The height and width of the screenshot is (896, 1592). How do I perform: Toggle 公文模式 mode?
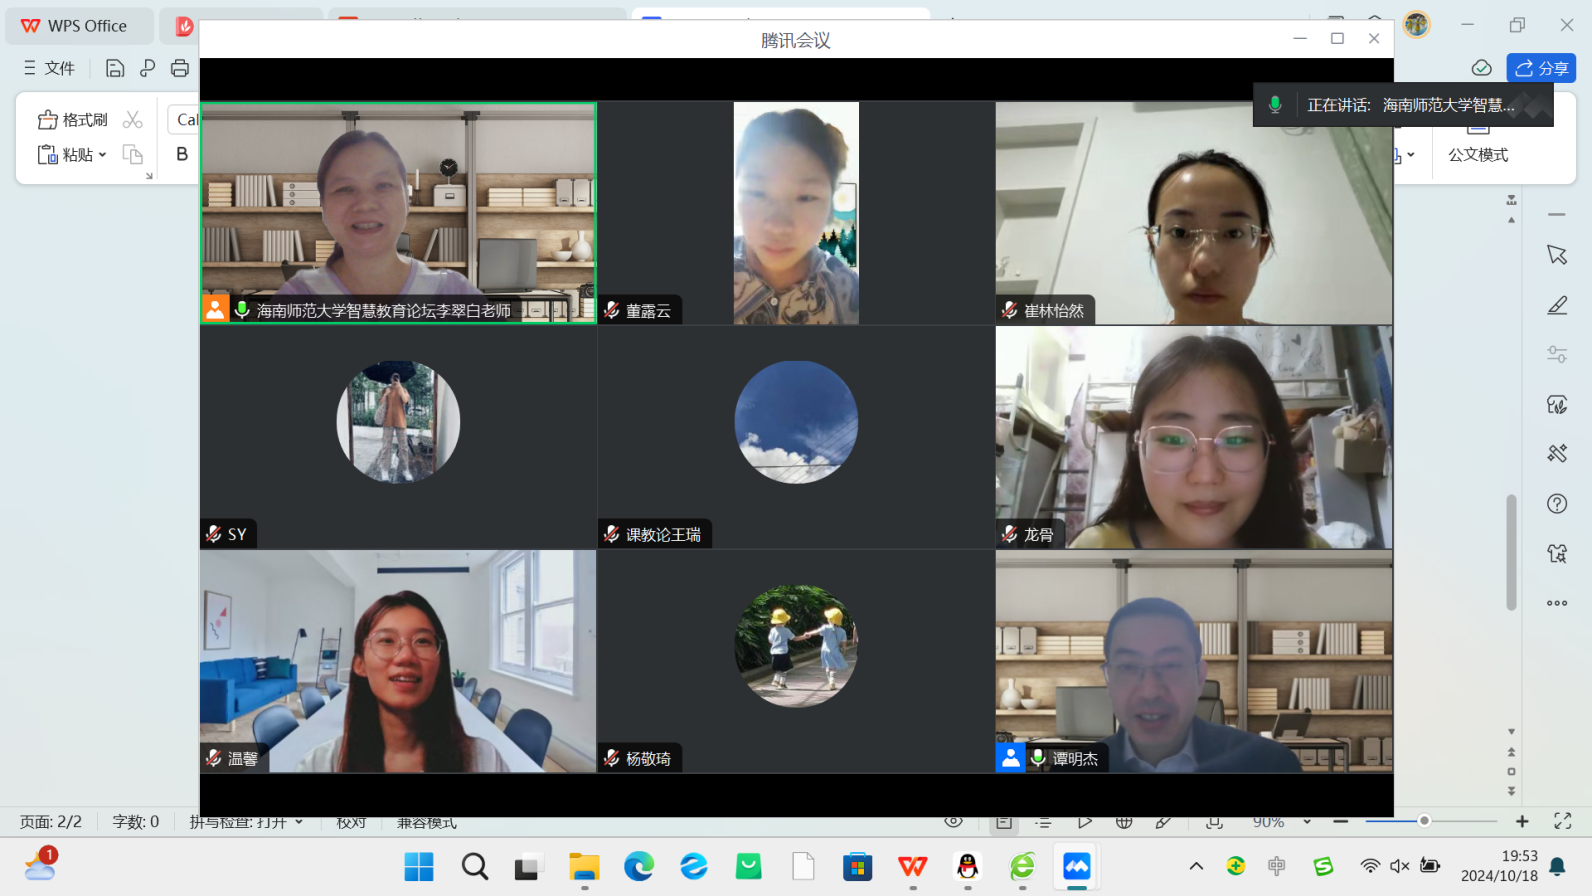click(x=1477, y=154)
